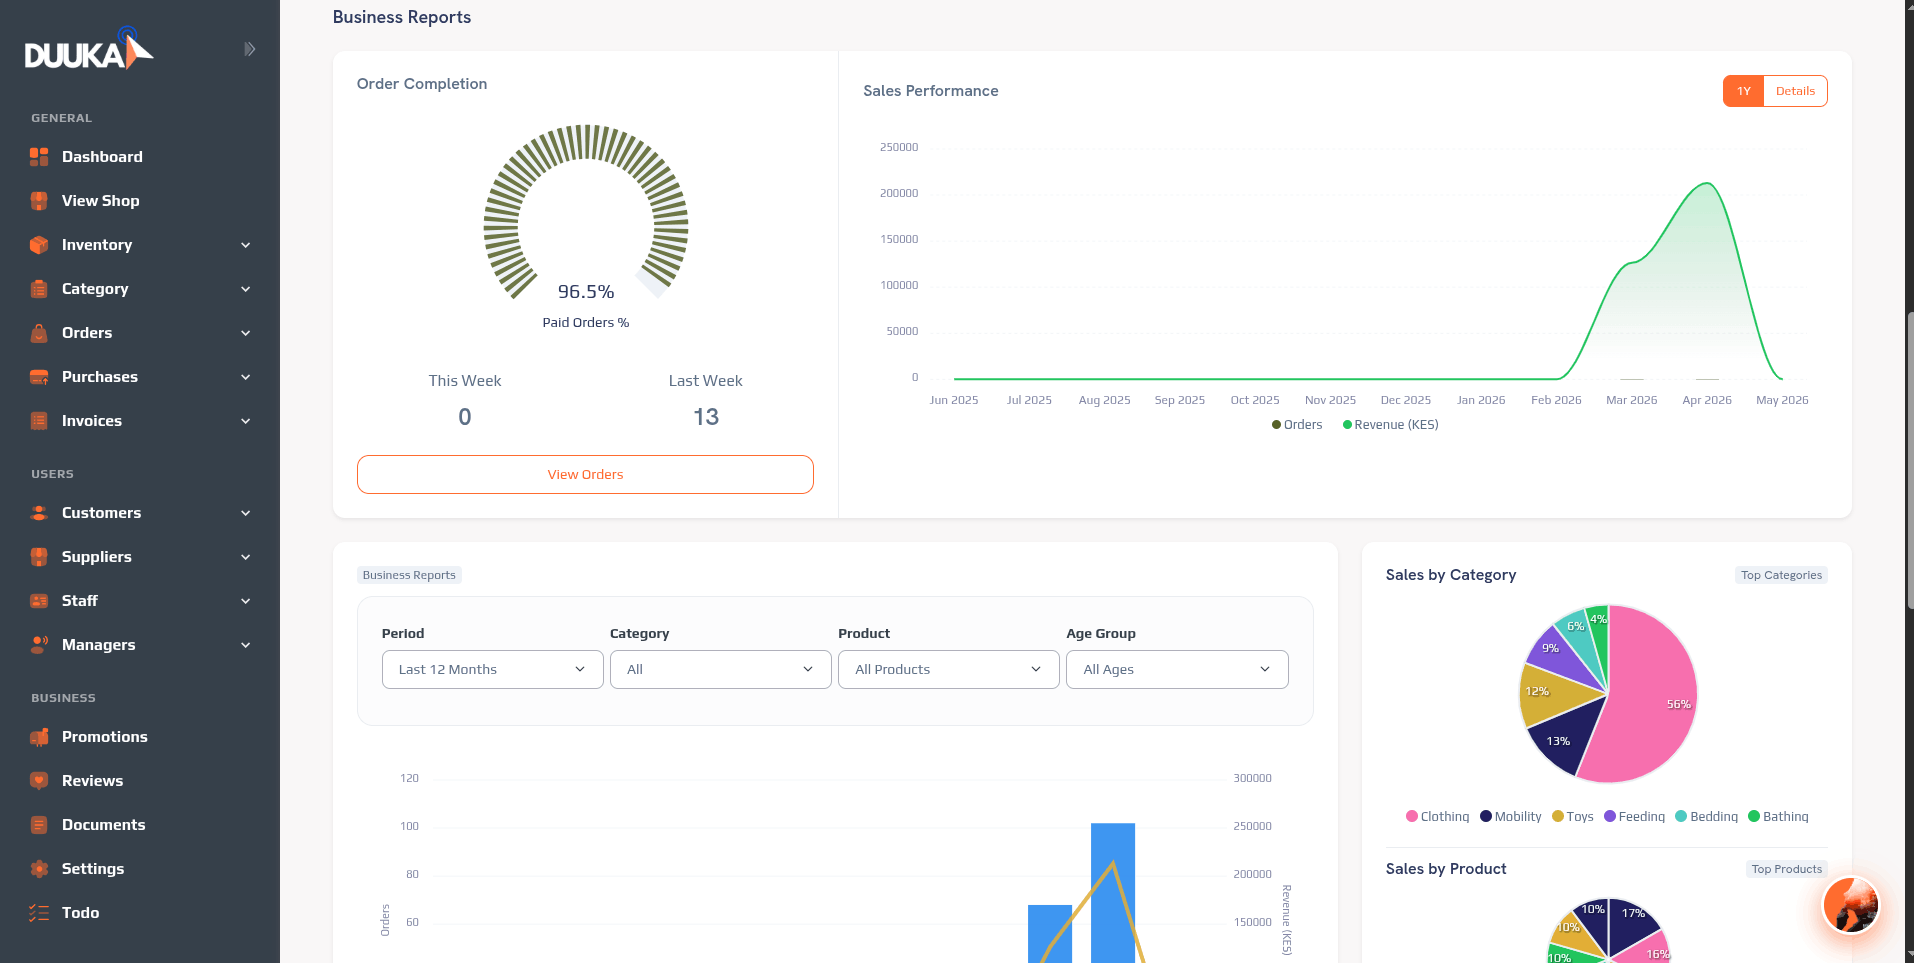Click the Inventory box icon

(x=39, y=245)
